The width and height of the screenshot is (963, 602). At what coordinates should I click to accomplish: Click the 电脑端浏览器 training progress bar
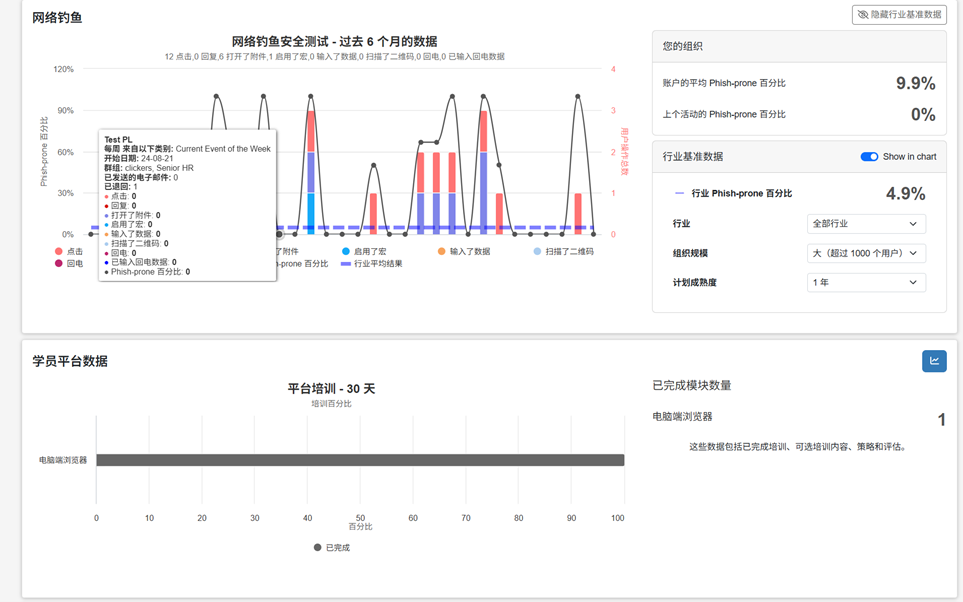point(360,460)
